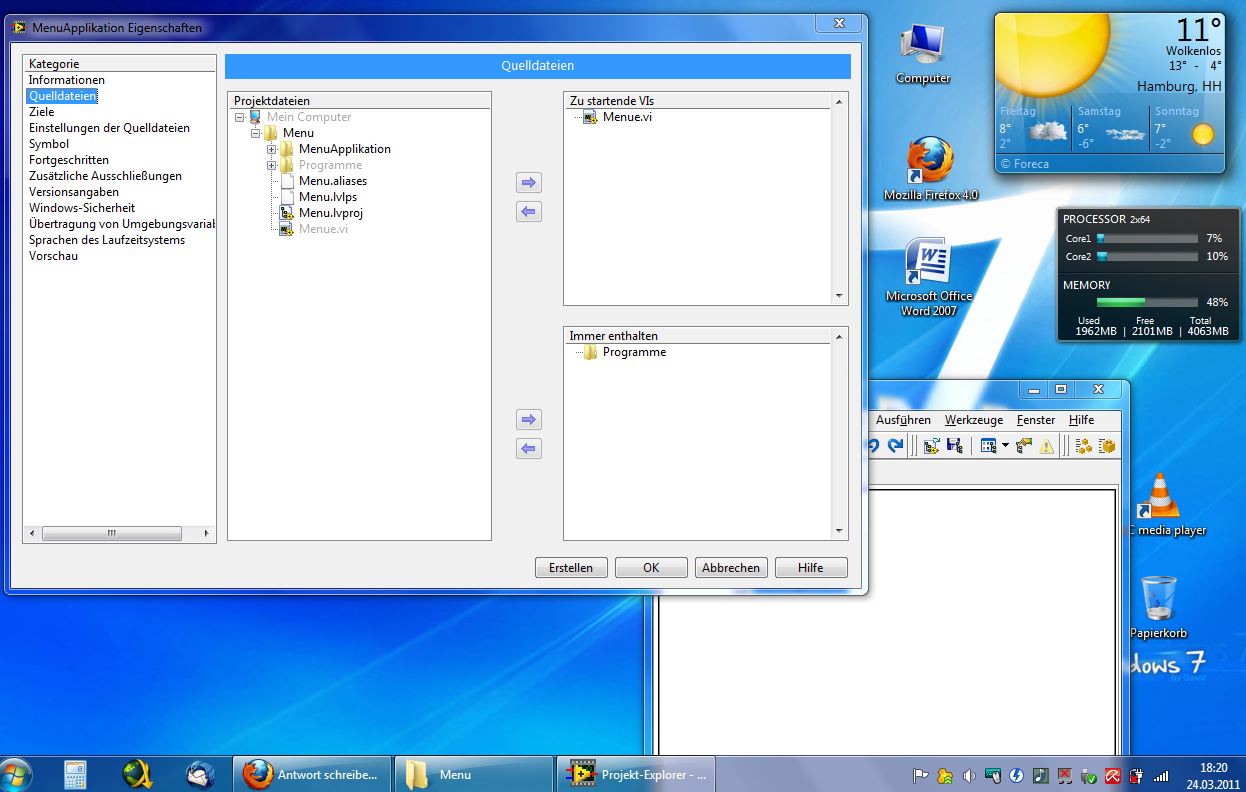The image size is (1246, 792).
Task: Select Windows-Sicherheit category
Action: pos(82,208)
